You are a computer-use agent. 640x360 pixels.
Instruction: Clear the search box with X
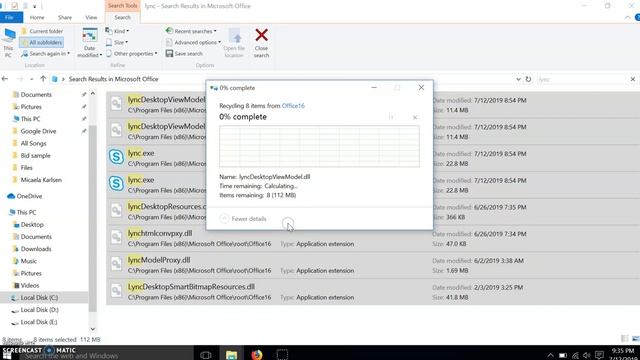pos(633,79)
